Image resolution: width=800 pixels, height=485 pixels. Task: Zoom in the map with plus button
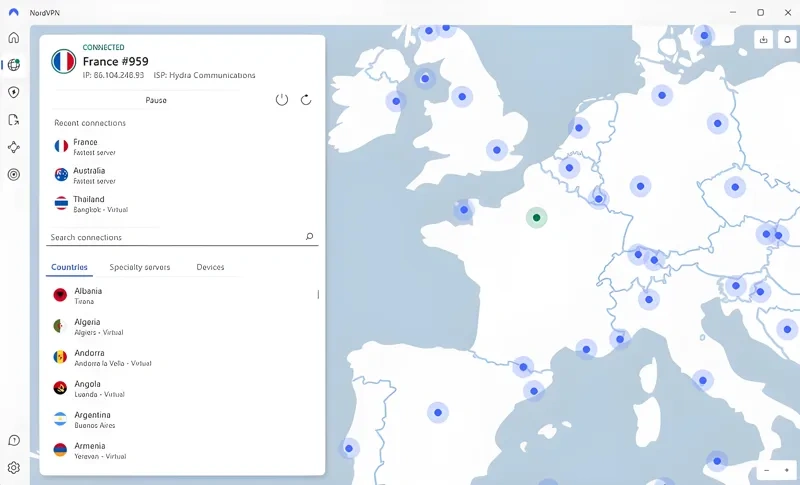[787, 470]
